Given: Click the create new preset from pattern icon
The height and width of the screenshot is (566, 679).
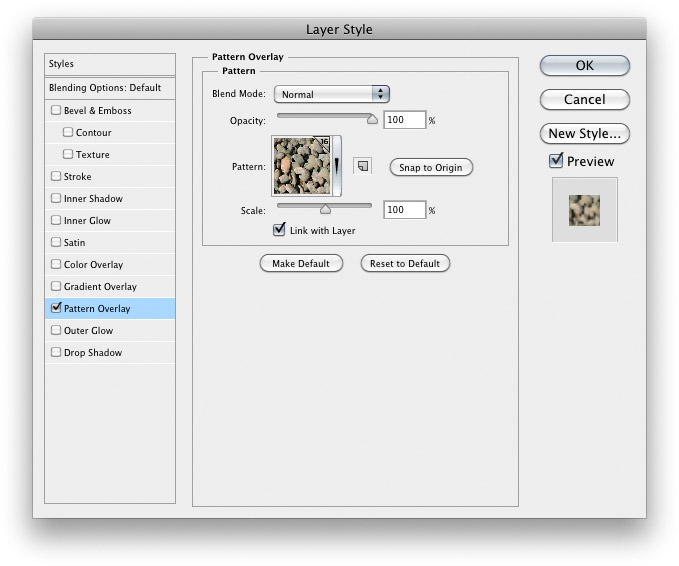Looking at the screenshot, I should click(362, 166).
